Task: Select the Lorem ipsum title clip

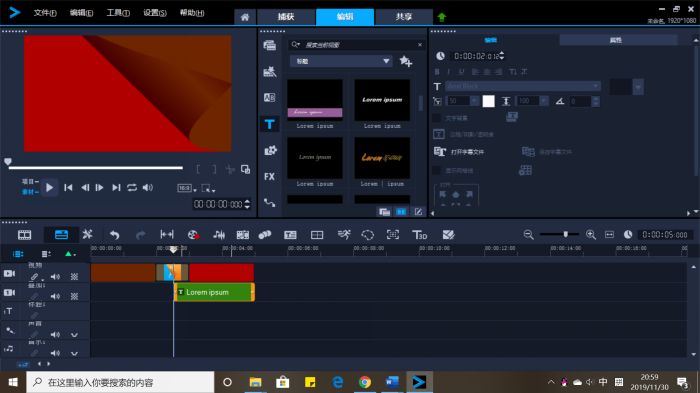Action: coord(214,292)
